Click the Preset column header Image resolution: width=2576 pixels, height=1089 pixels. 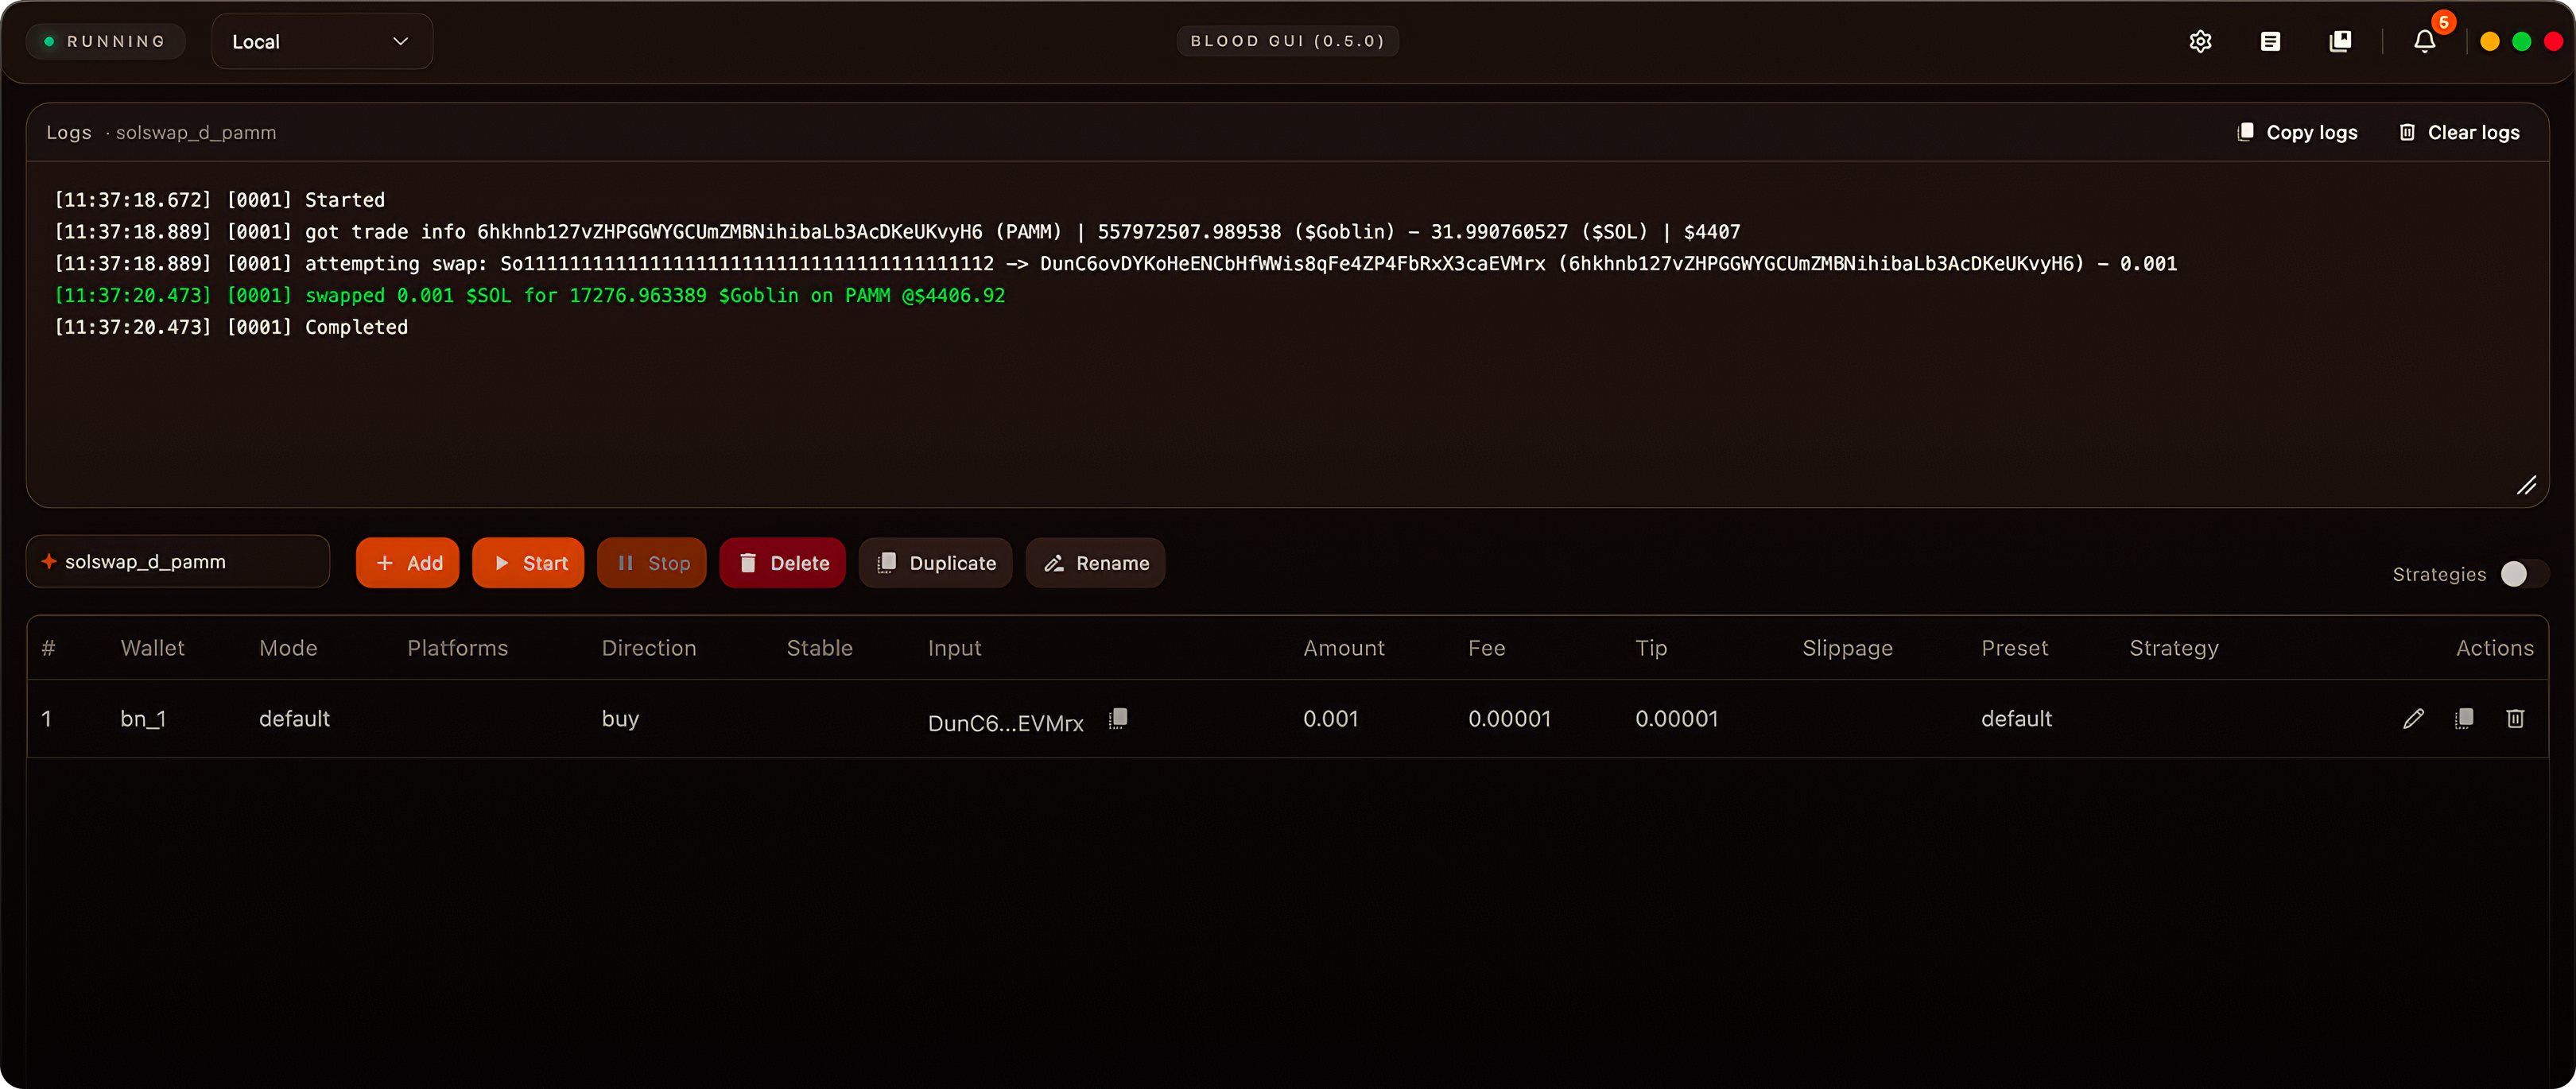pyautogui.click(x=2014, y=648)
